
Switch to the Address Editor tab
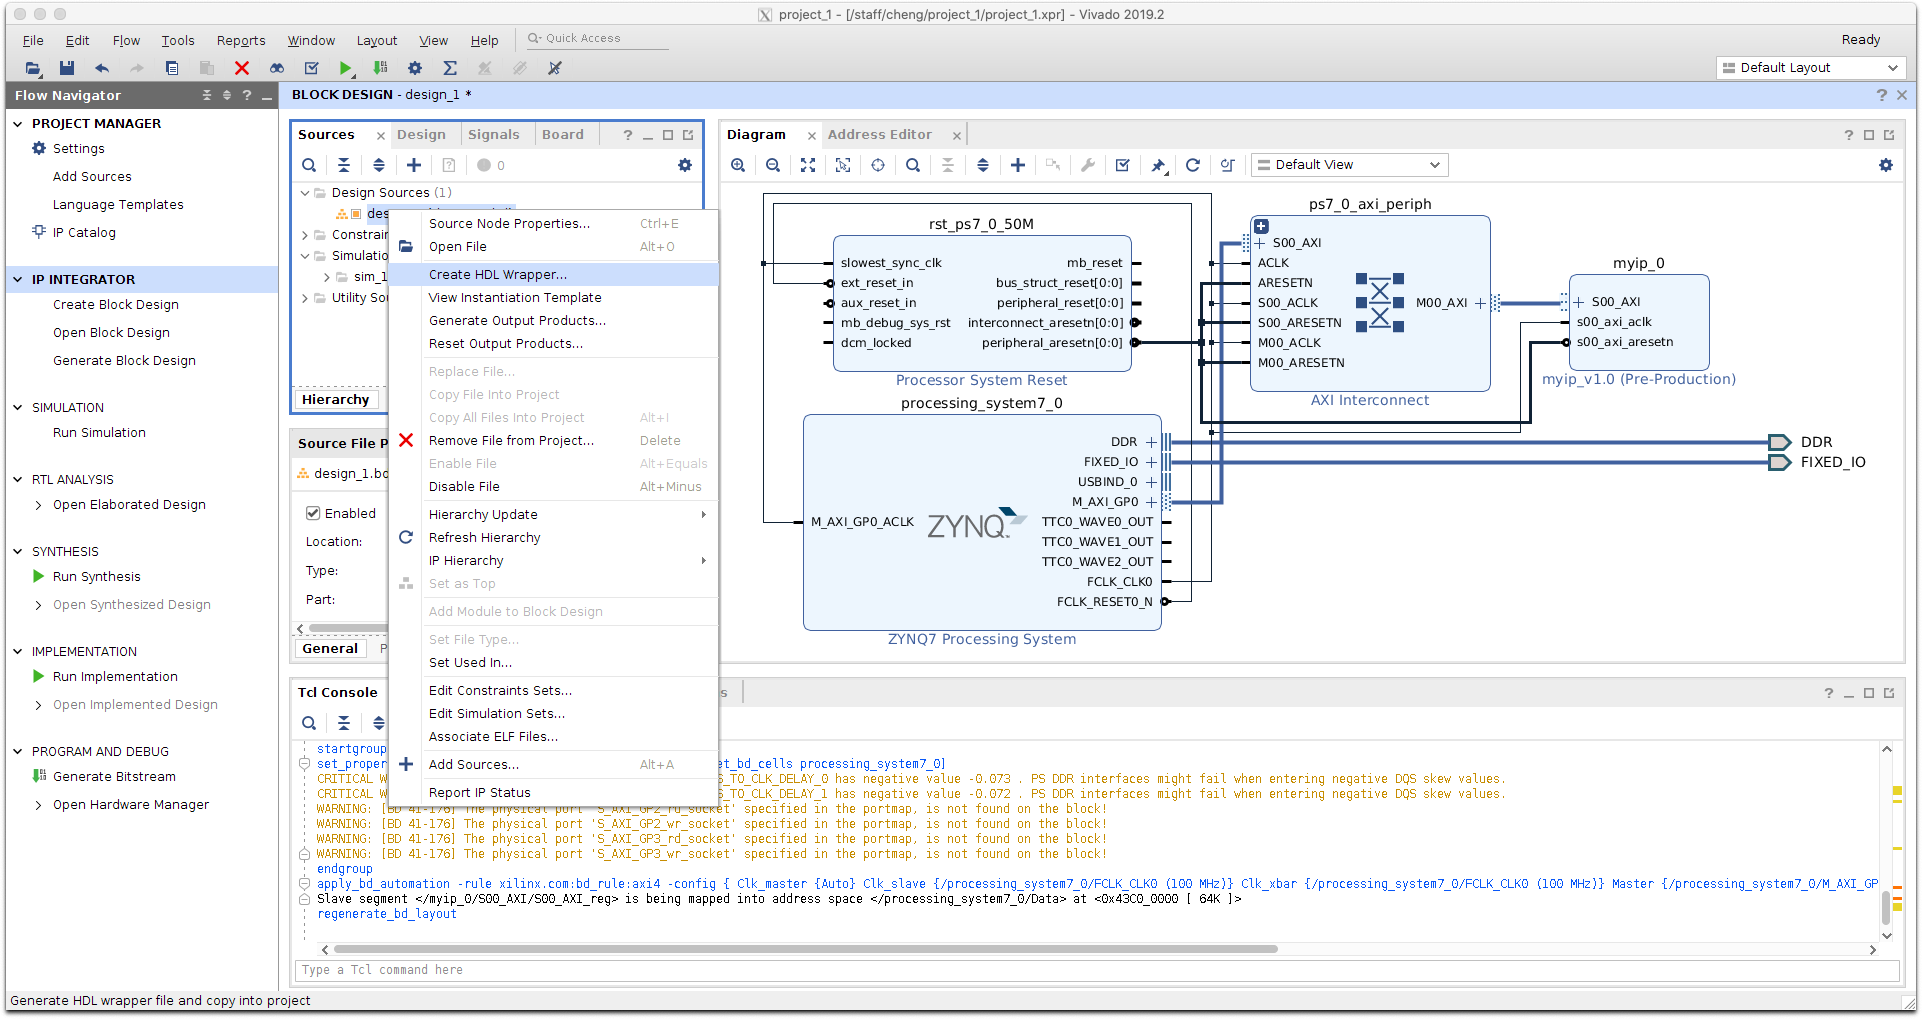(x=879, y=135)
